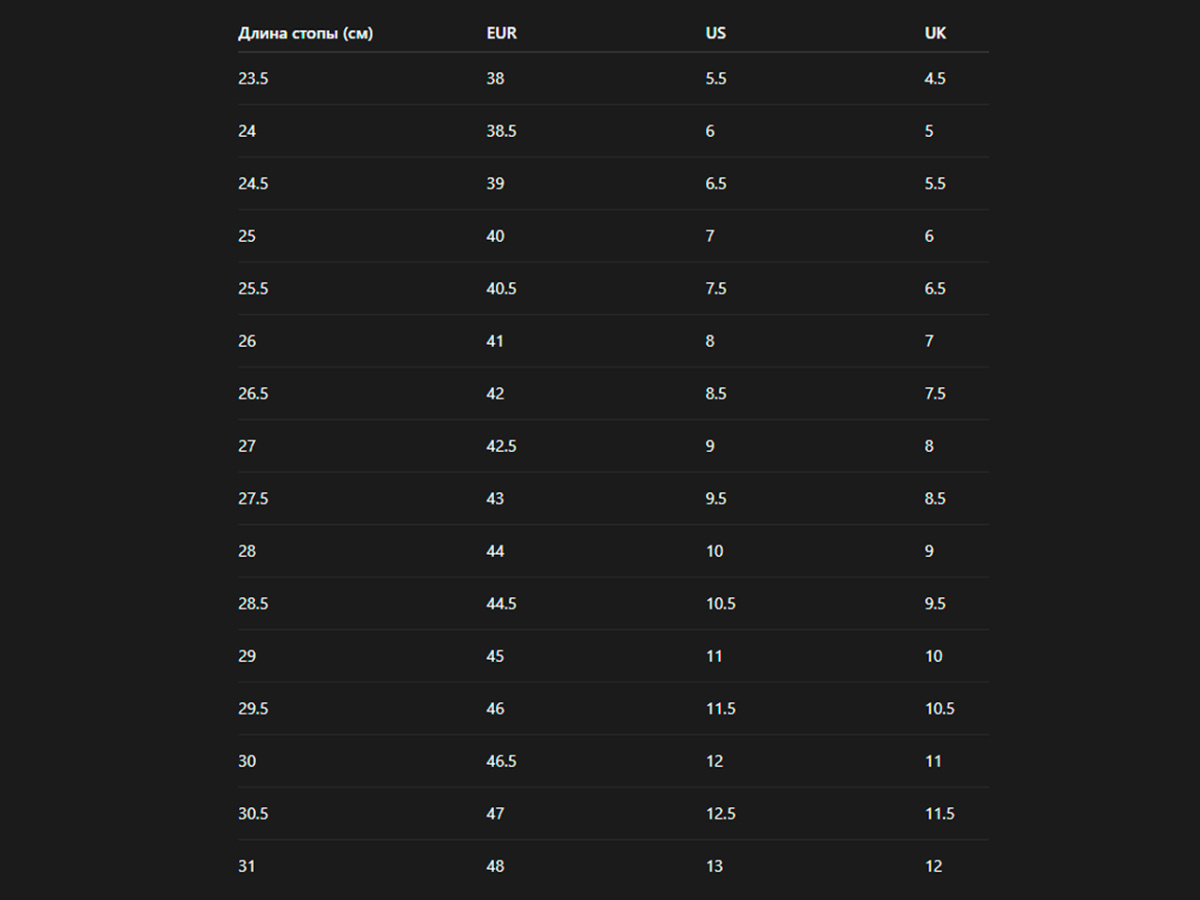Select the 23.5 foot length cell
The width and height of the screenshot is (1200, 900).
(253, 79)
